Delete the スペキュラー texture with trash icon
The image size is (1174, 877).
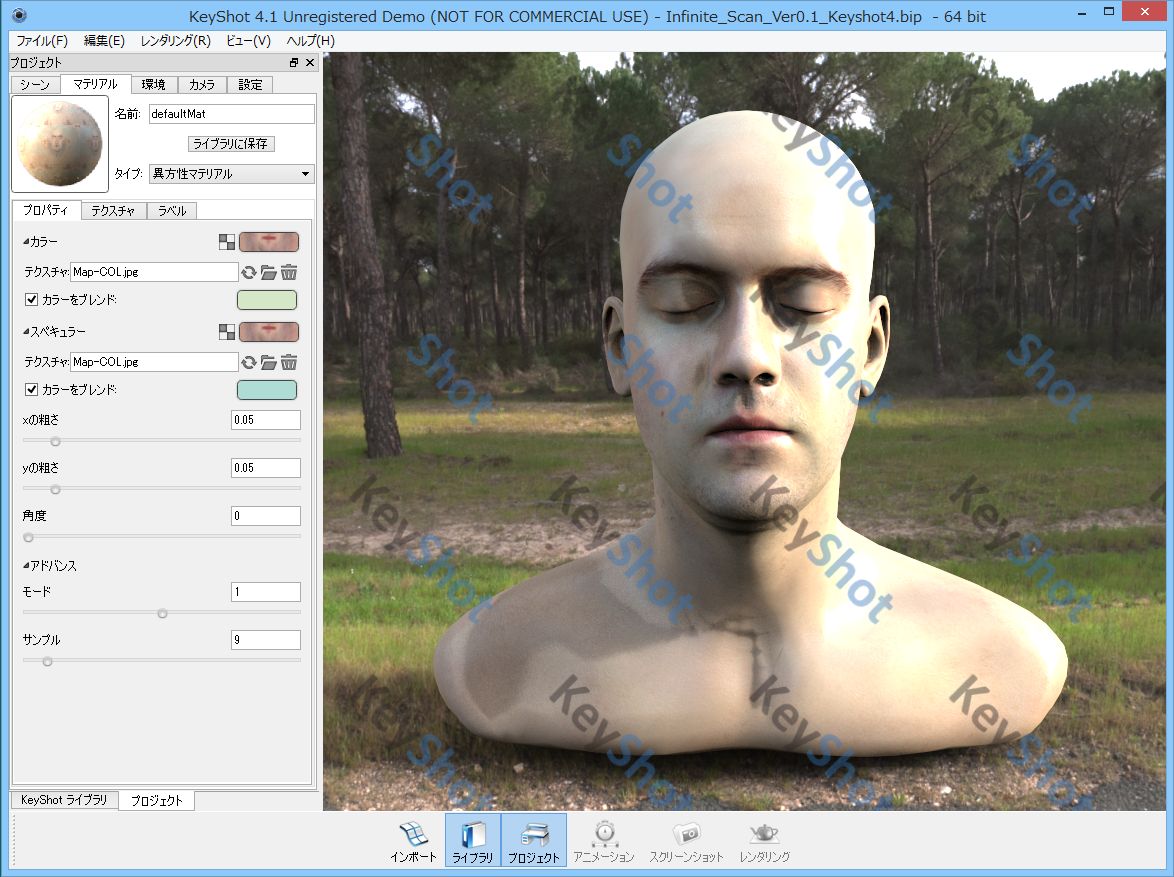point(289,362)
